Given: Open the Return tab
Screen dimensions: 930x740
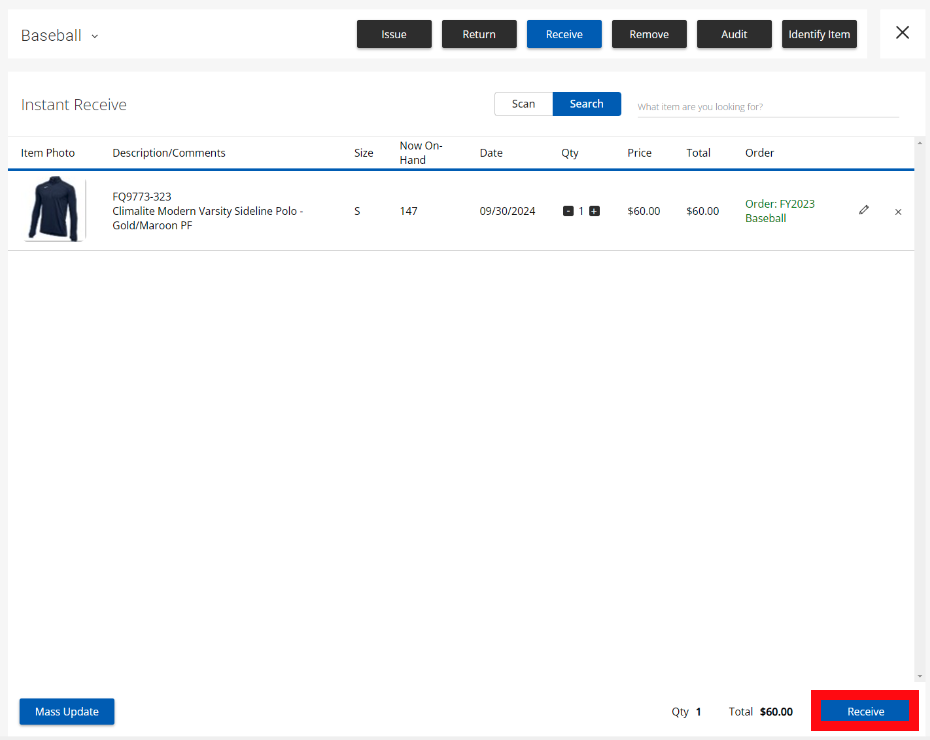Looking at the screenshot, I should (x=479, y=34).
